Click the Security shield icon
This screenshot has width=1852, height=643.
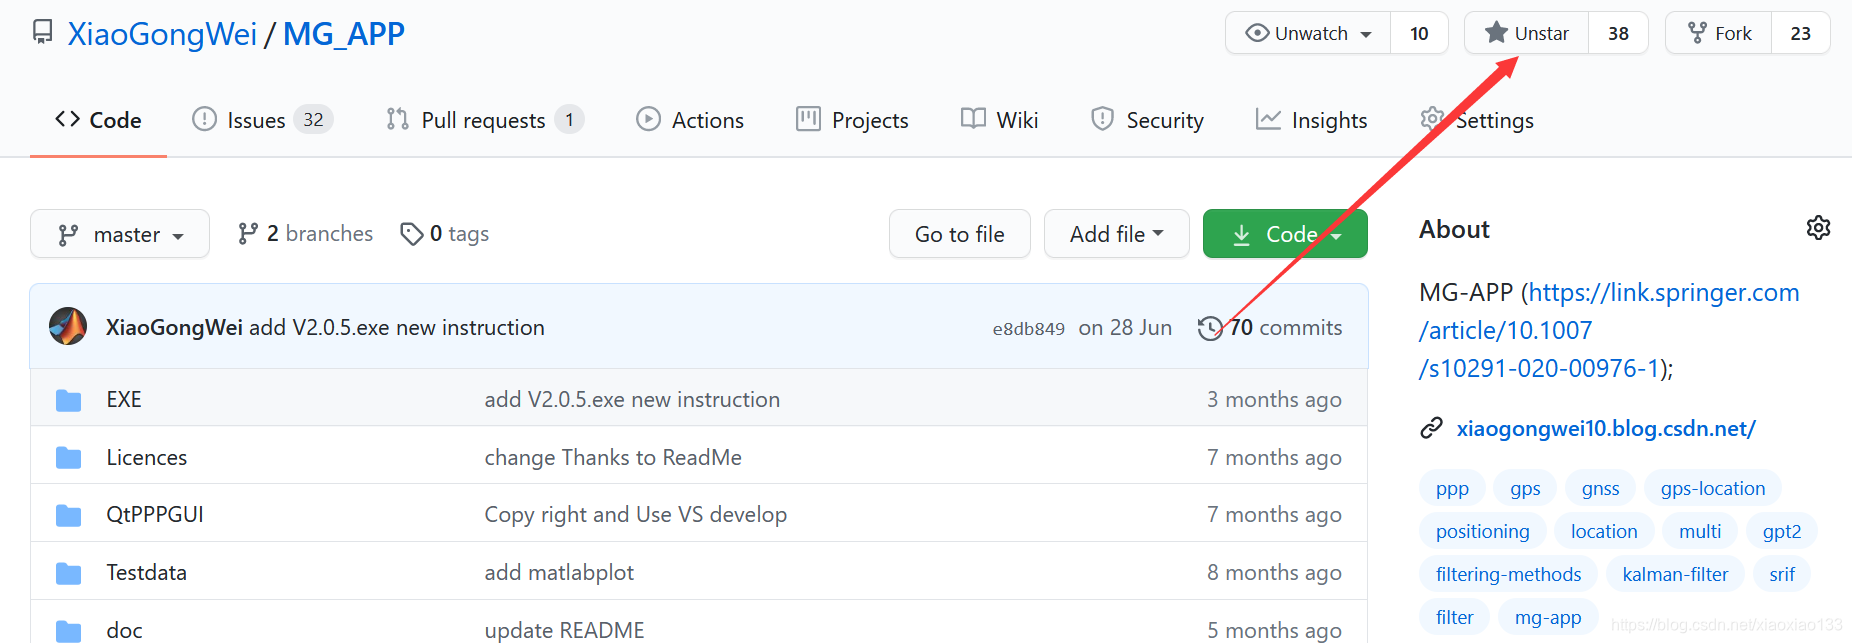1102,119
